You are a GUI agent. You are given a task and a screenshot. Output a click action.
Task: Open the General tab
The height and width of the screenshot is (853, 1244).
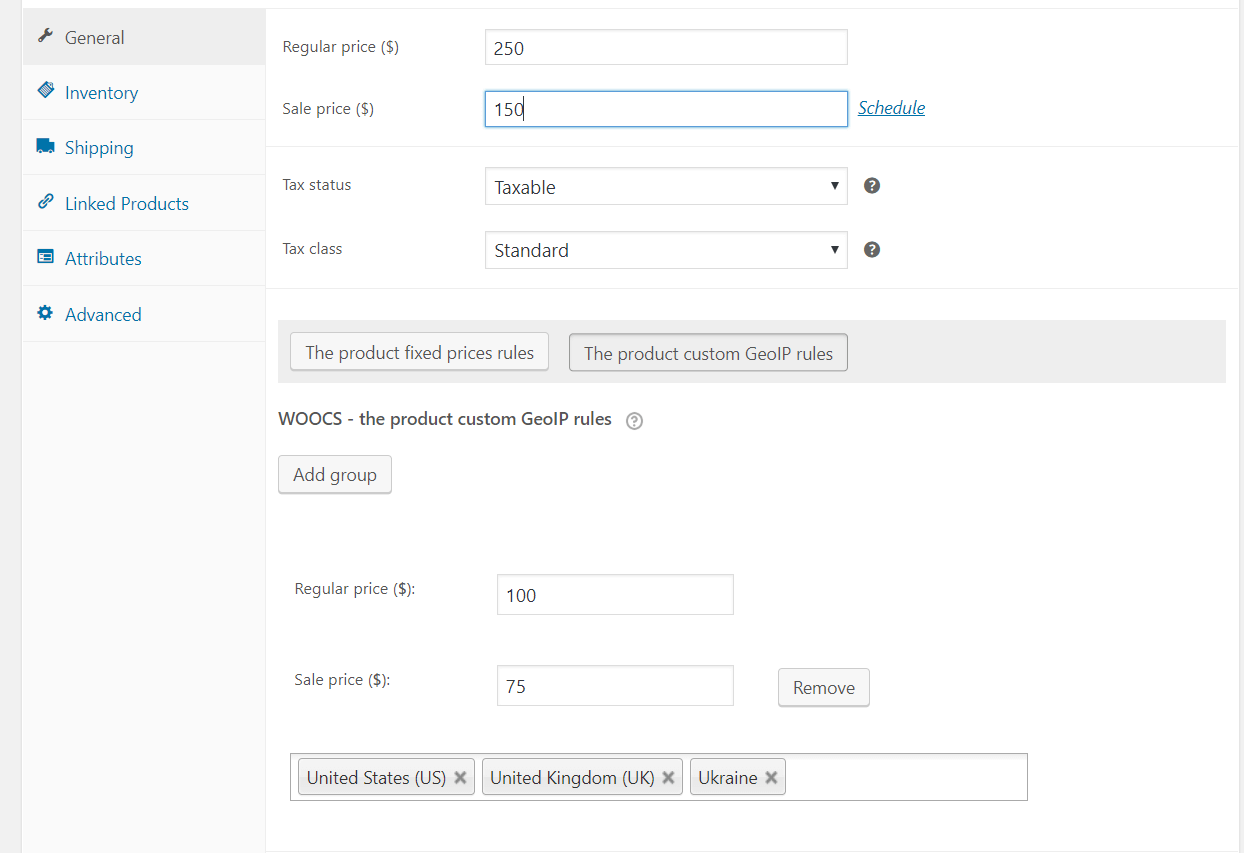(x=144, y=38)
